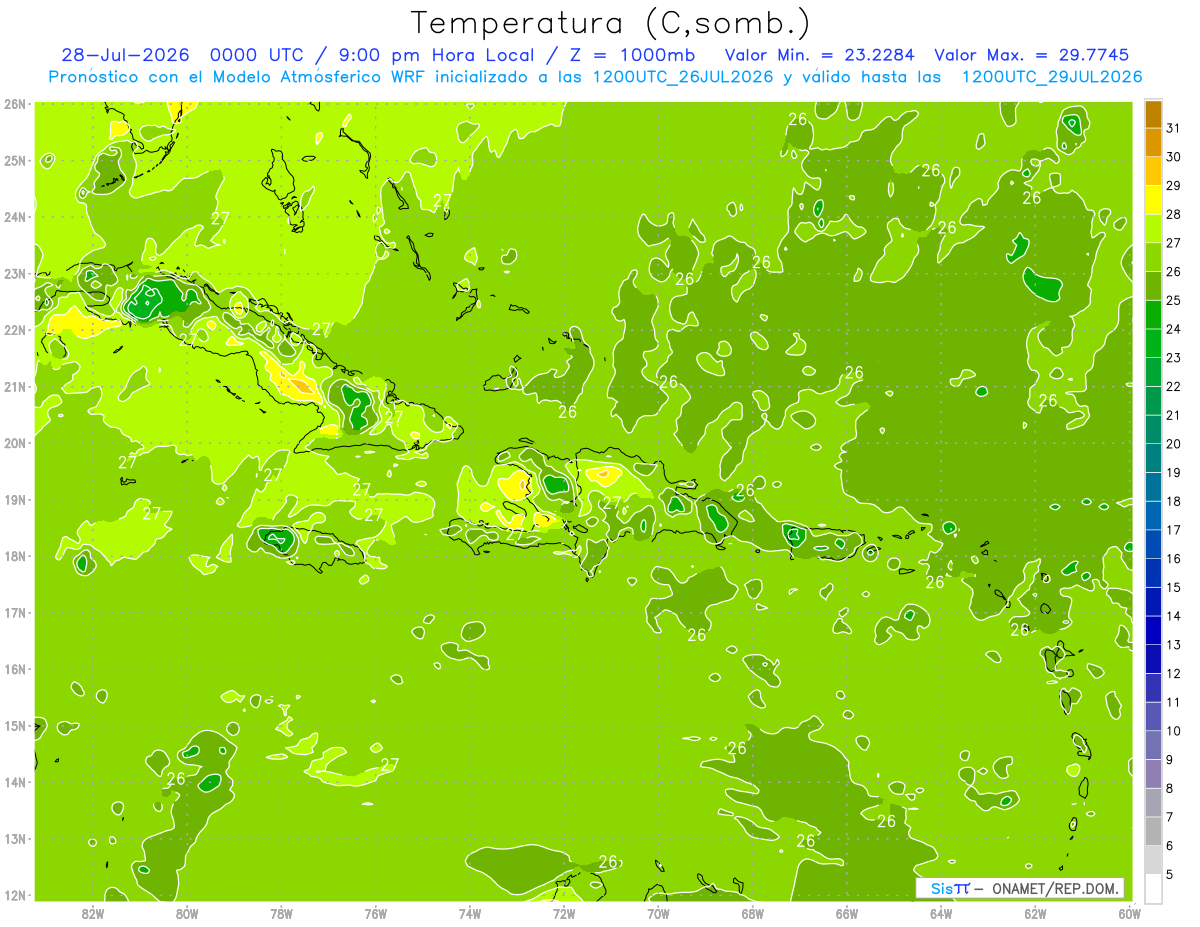The width and height of the screenshot is (1200, 927).
Task: Click longitude axis label '82W'
Action: pyautogui.click(x=93, y=913)
